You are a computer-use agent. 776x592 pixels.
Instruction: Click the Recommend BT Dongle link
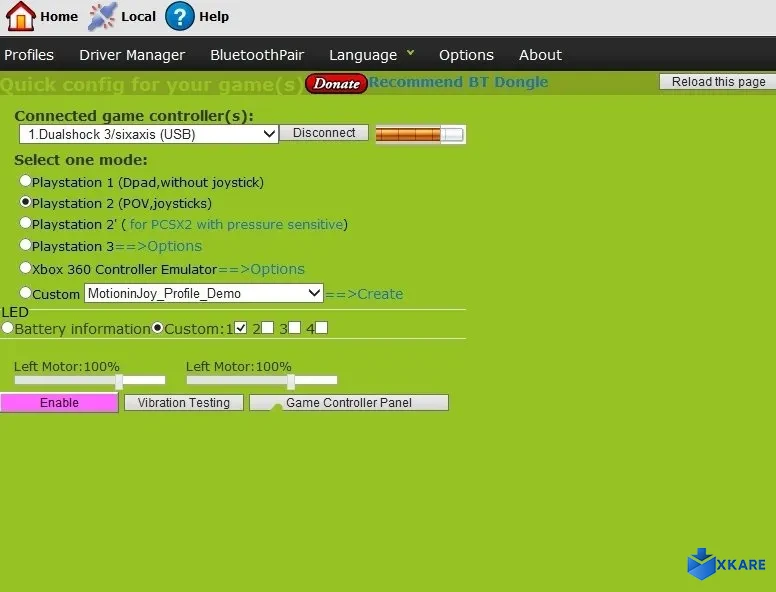(x=458, y=82)
